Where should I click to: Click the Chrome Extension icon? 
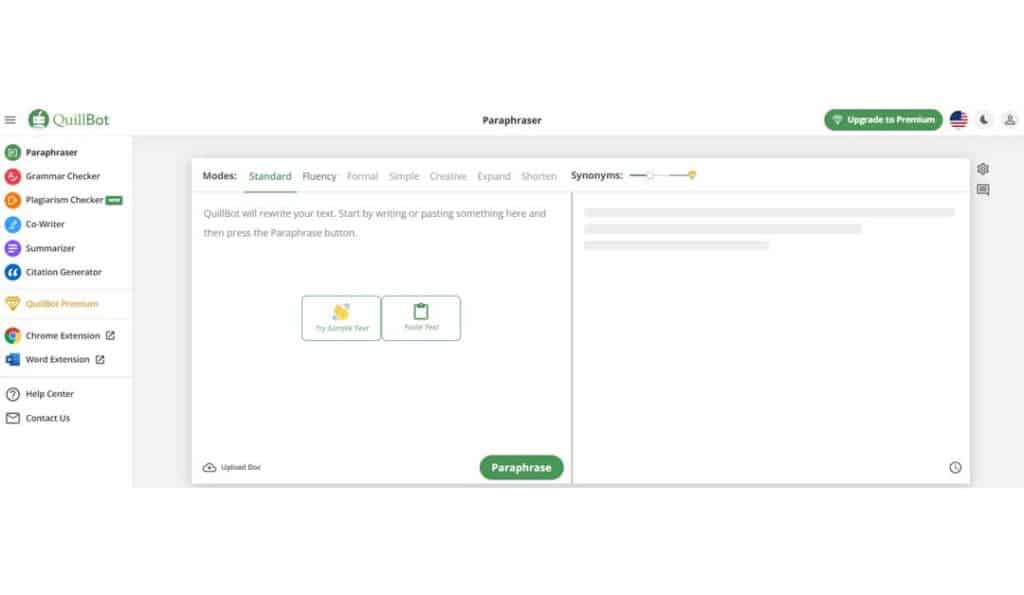pyautogui.click(x=12, y=336)
